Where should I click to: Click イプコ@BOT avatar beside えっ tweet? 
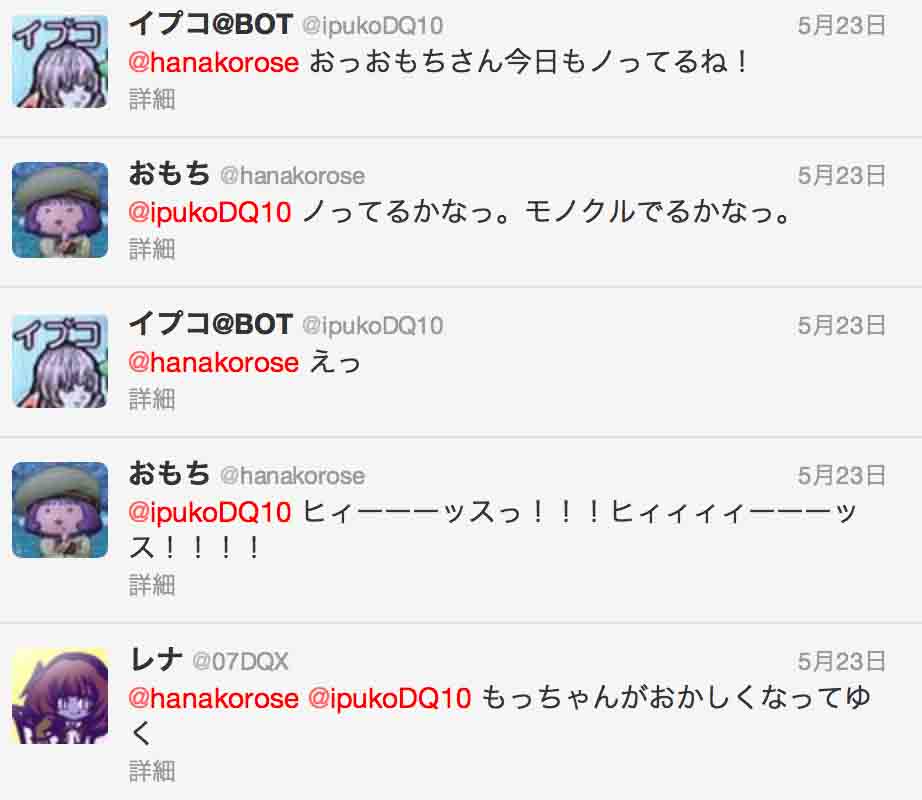click(60, 361)
